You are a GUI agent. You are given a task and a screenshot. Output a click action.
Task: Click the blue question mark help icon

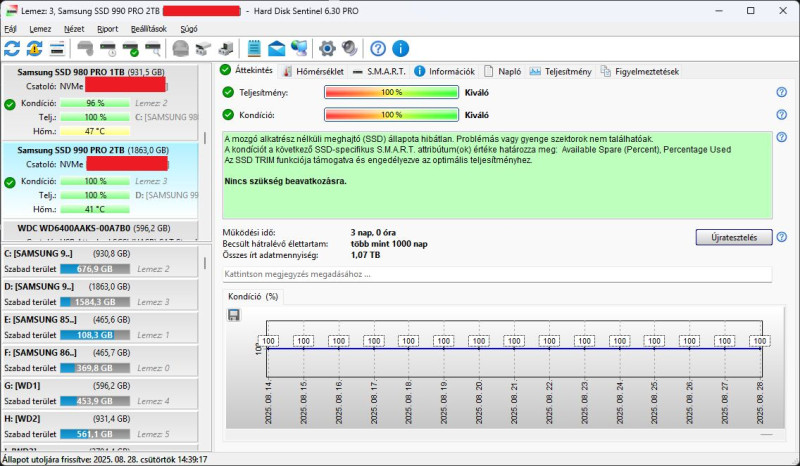378,48
